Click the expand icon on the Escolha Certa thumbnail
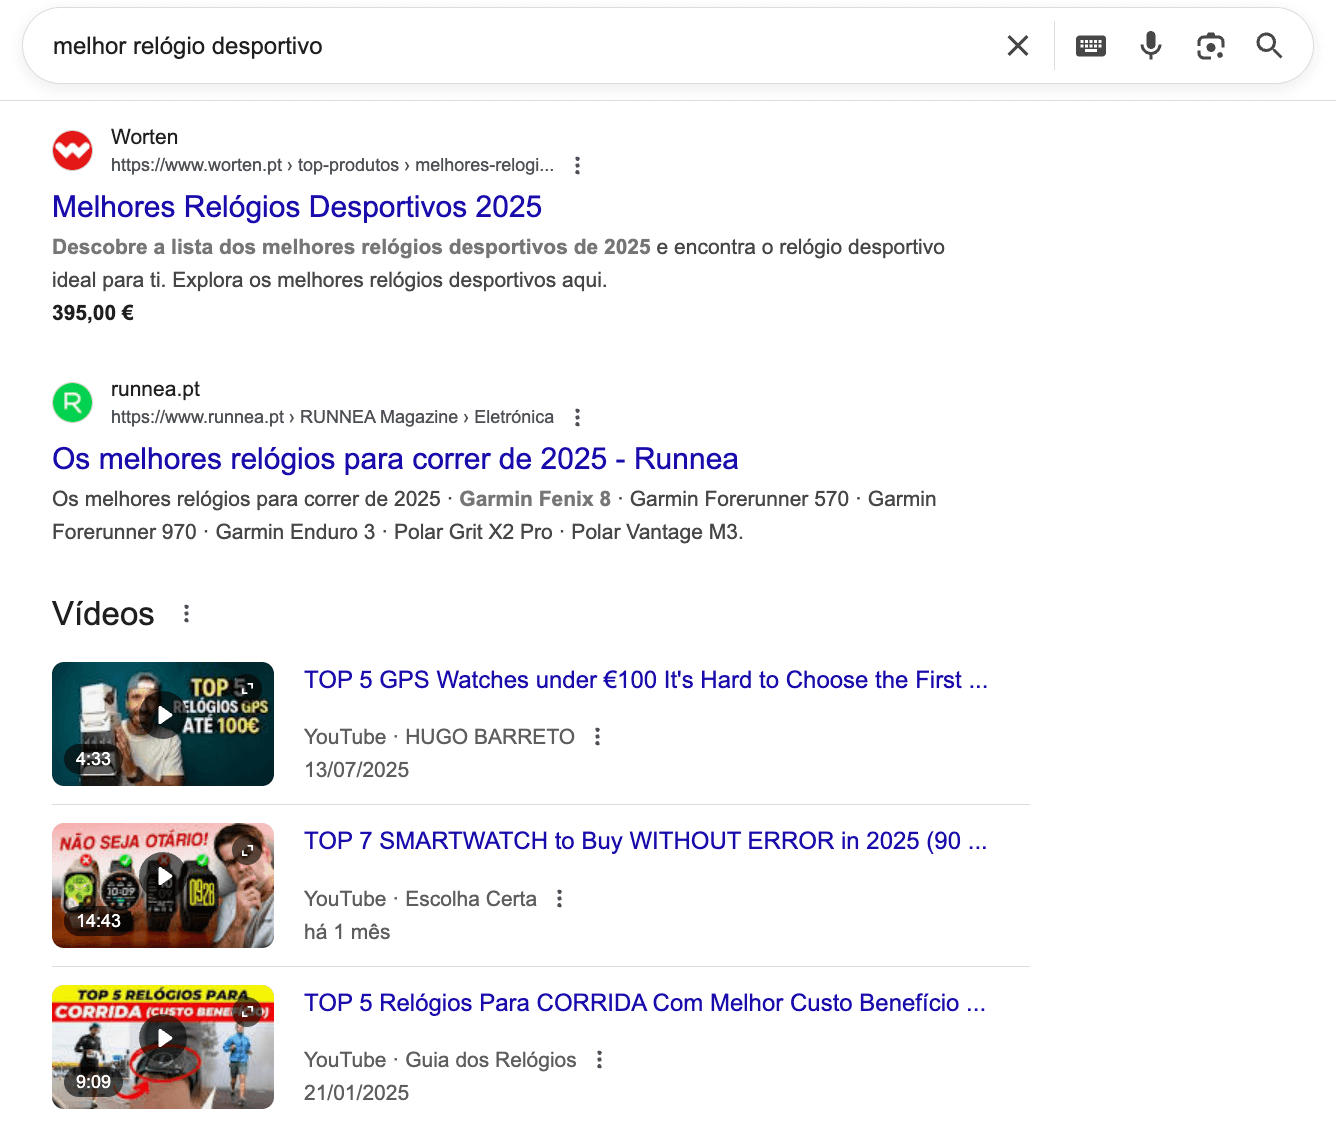Image resolution: width=1336 pixels, height=1130 pixels. point(246,848)
